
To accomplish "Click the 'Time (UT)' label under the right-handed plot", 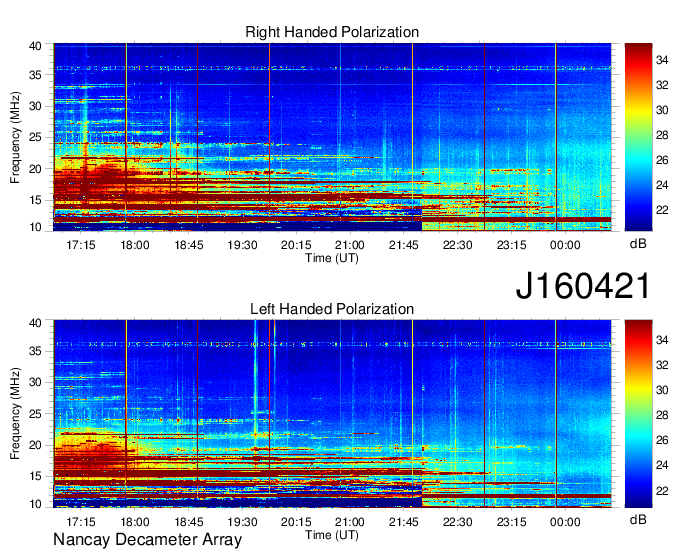I will 332,258.
